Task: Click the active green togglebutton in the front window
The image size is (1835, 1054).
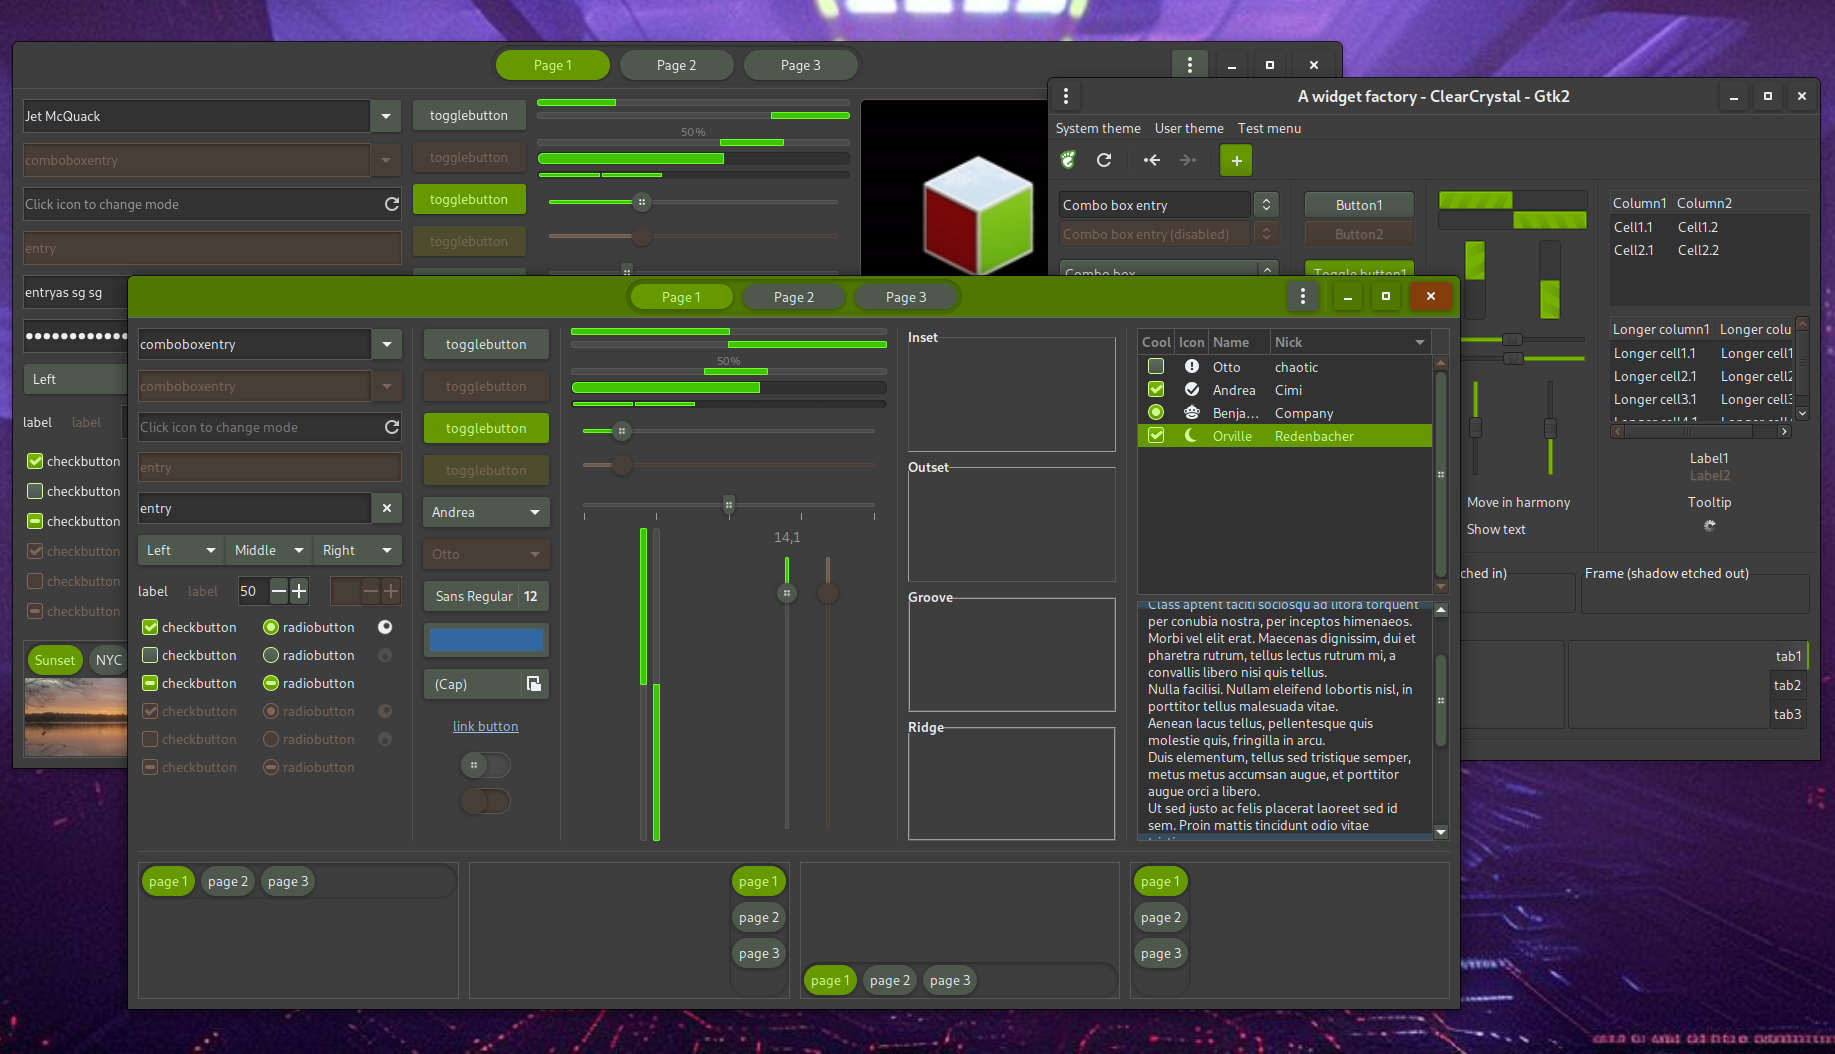Action: coord(486,428)
